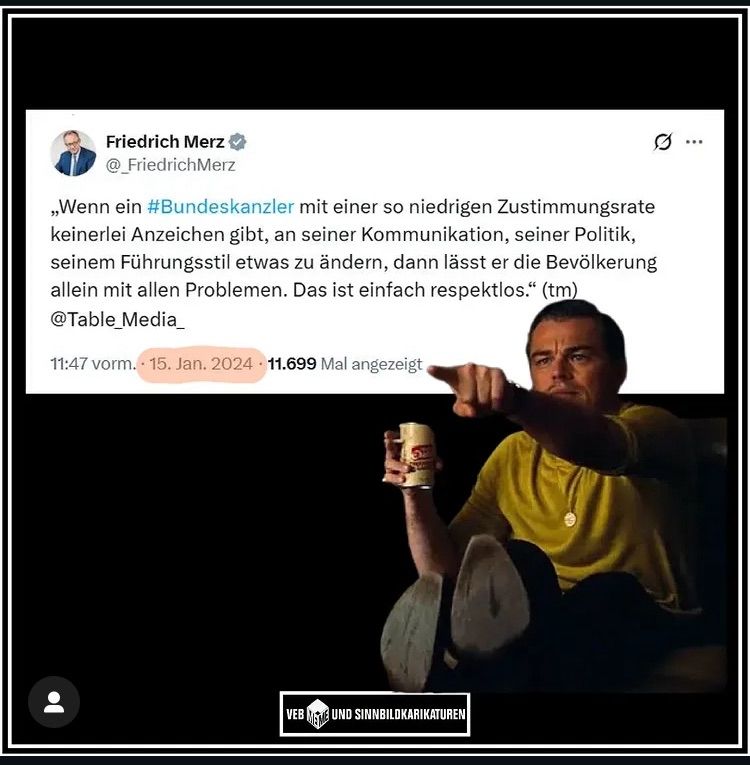Click the blue verified badge beside Friedrich Merz

pyautogui.click(x=238, y=142)
